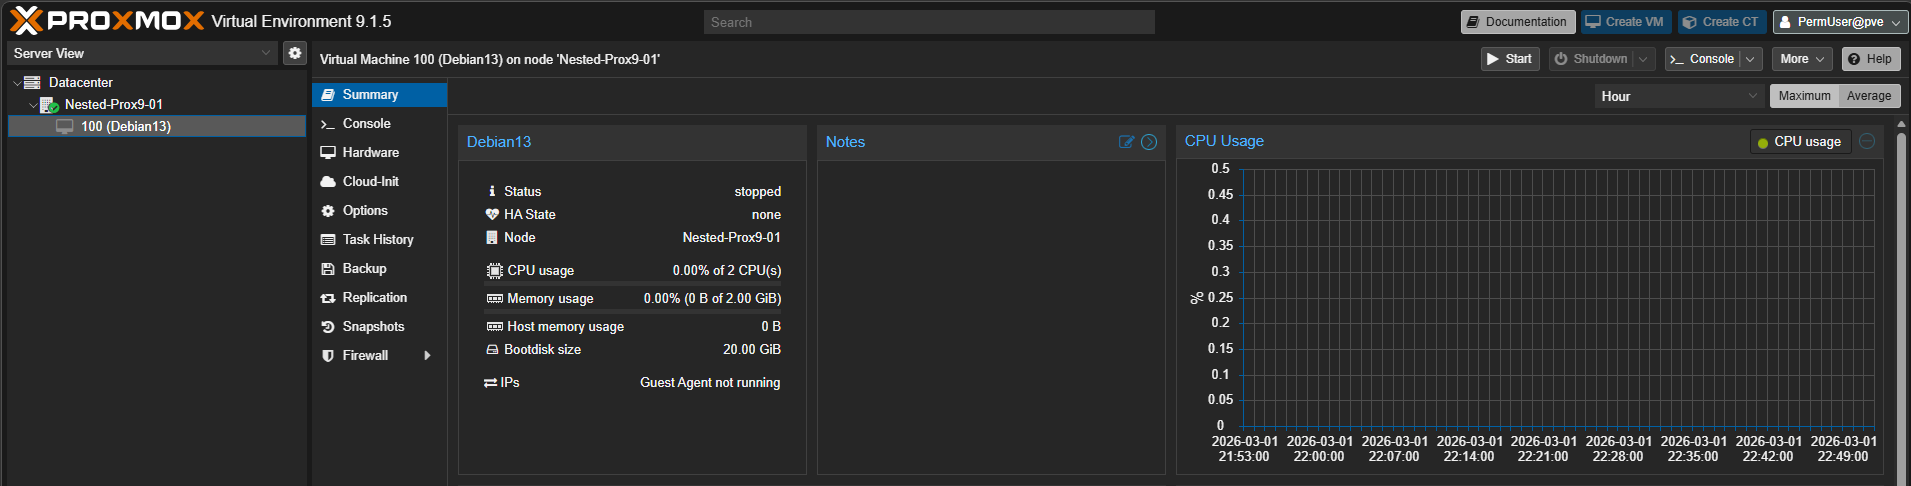The height and width of the screenshot is (486, 1911).
Task: Click the 'Guest Agent not running' text
Action: [x=710, y=383]
